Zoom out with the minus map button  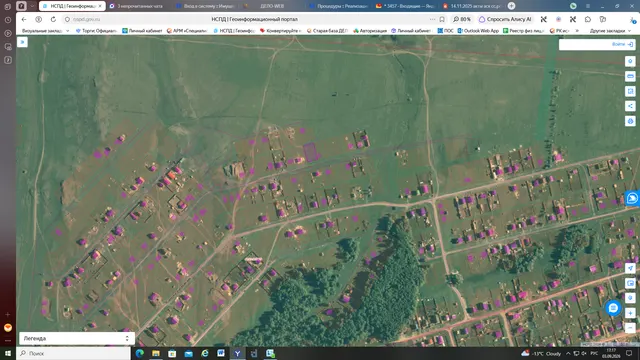click(630, 327)
